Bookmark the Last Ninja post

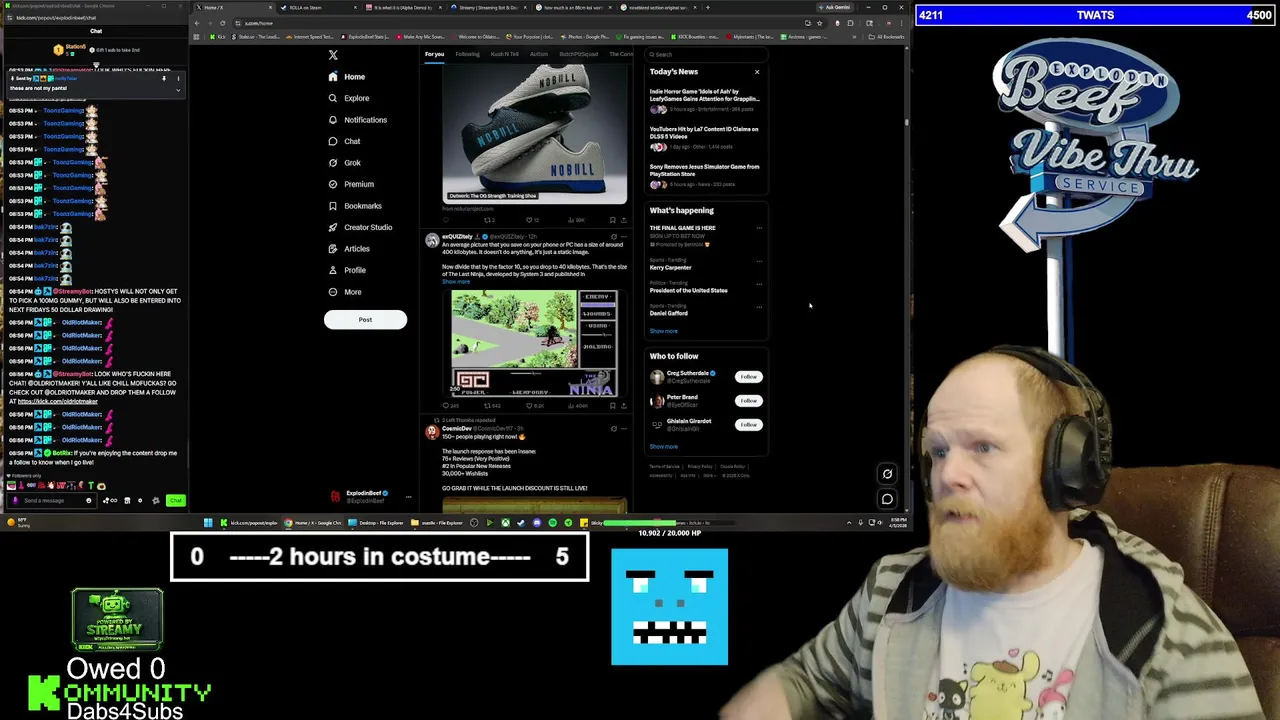tap(613, 406)
